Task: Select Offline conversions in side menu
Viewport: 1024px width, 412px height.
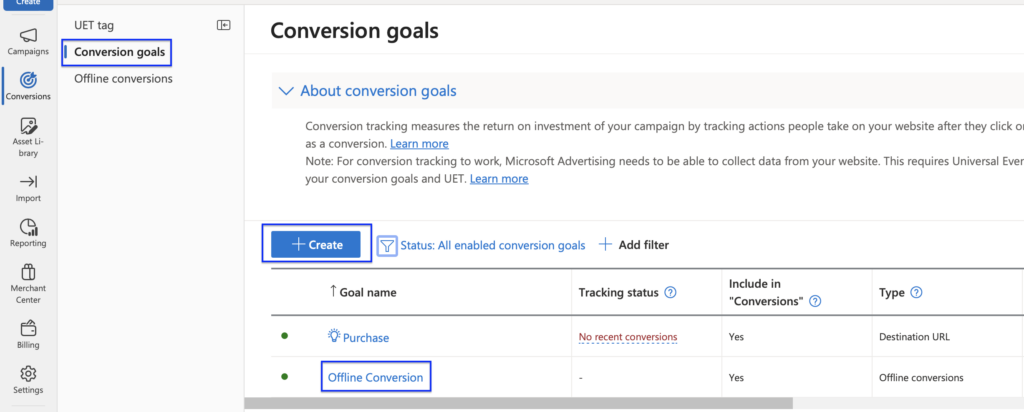Action: click(x=123, y=79)
